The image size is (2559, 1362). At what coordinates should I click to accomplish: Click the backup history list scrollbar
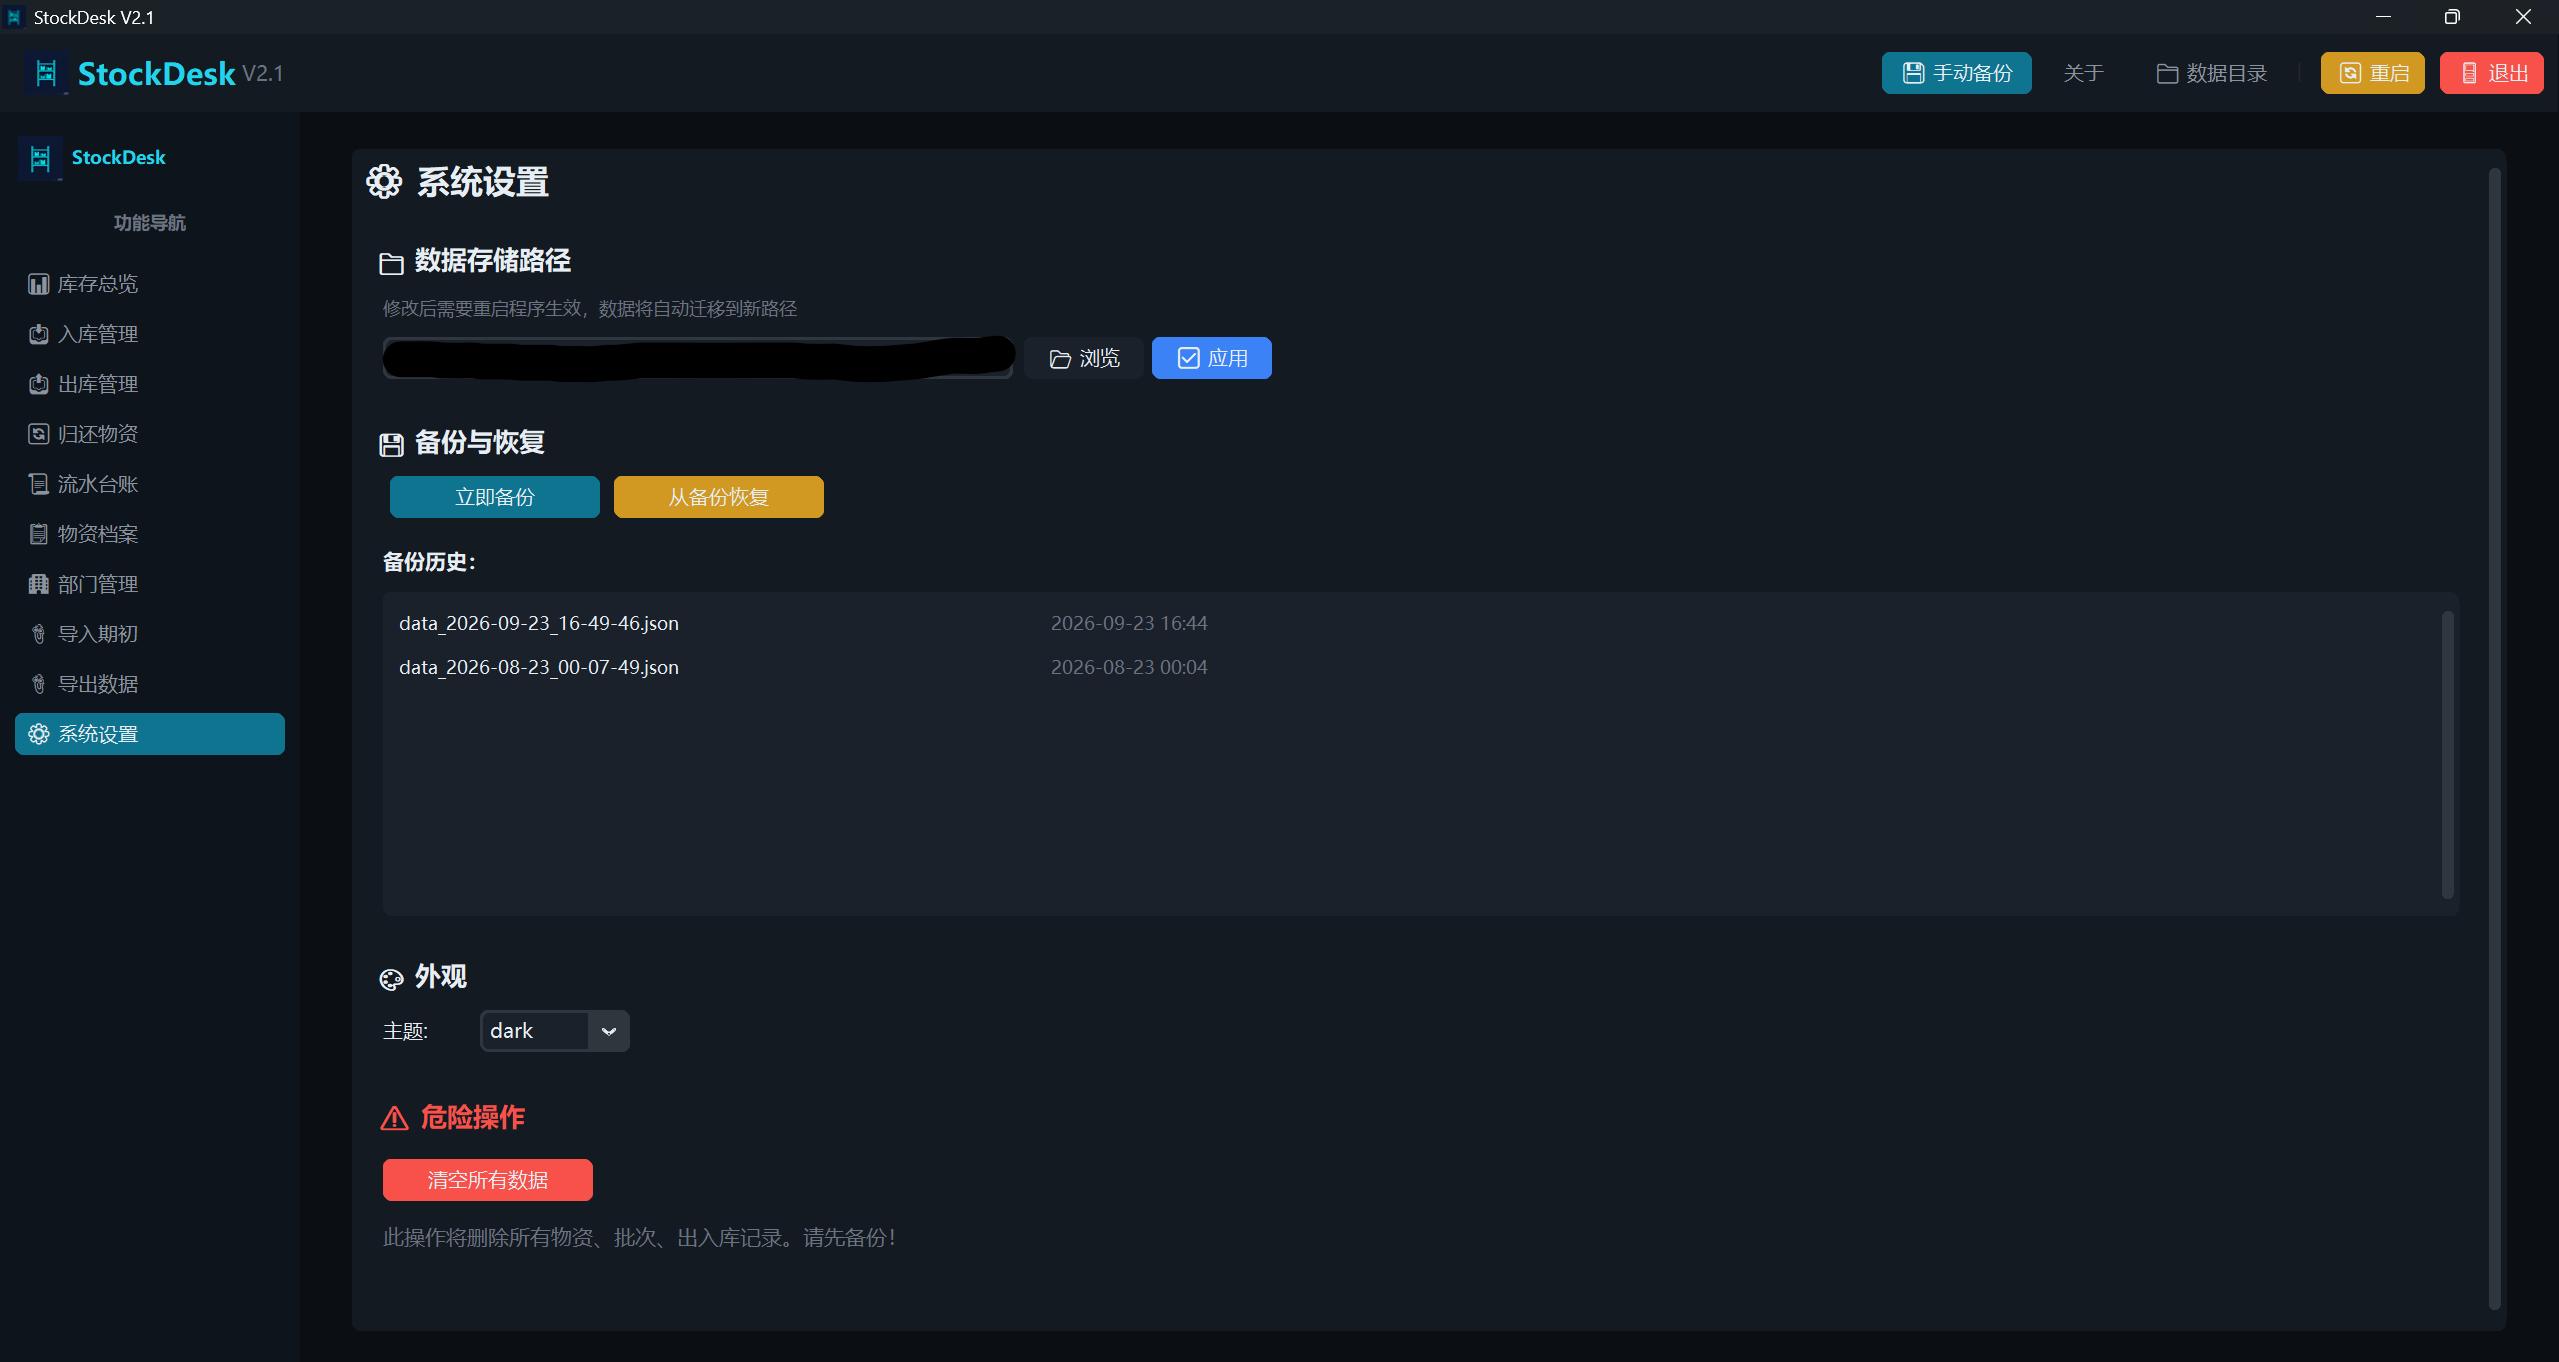tap(2448, 755)
